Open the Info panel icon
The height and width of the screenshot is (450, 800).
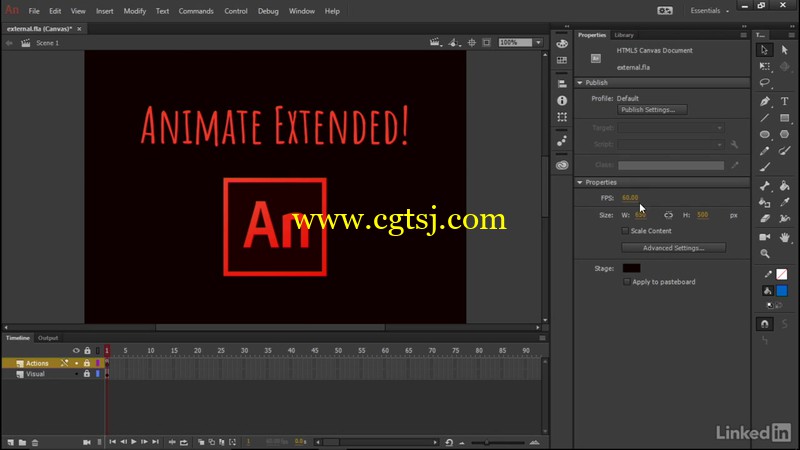pos(562,101)
